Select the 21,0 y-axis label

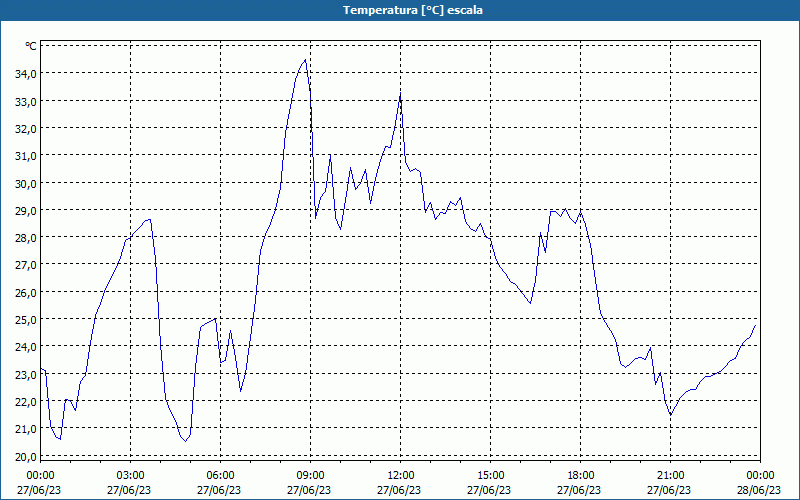pyautogui.click(x=26, y=429)
